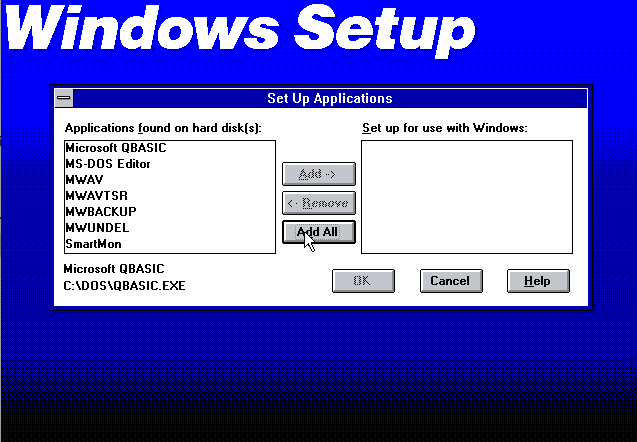This screenshot has height=442, width=637.
Task: Pick the MWAVTSR list entry
Action: pos(96,196)
